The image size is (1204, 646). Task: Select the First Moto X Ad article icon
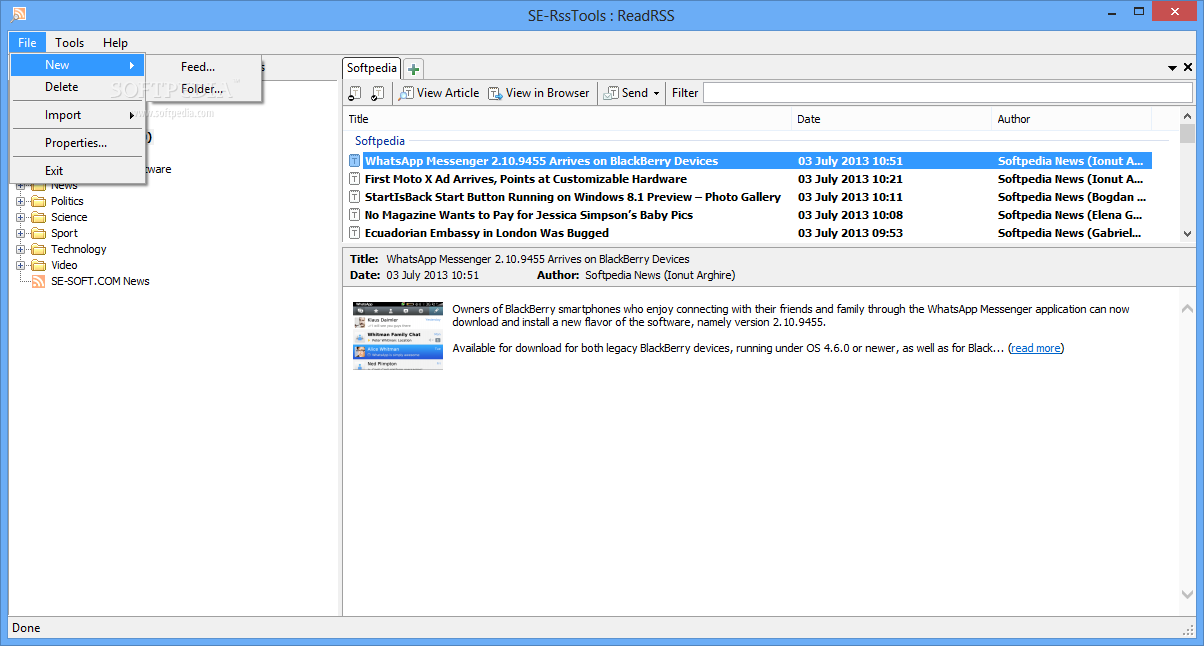pos(354,179)
